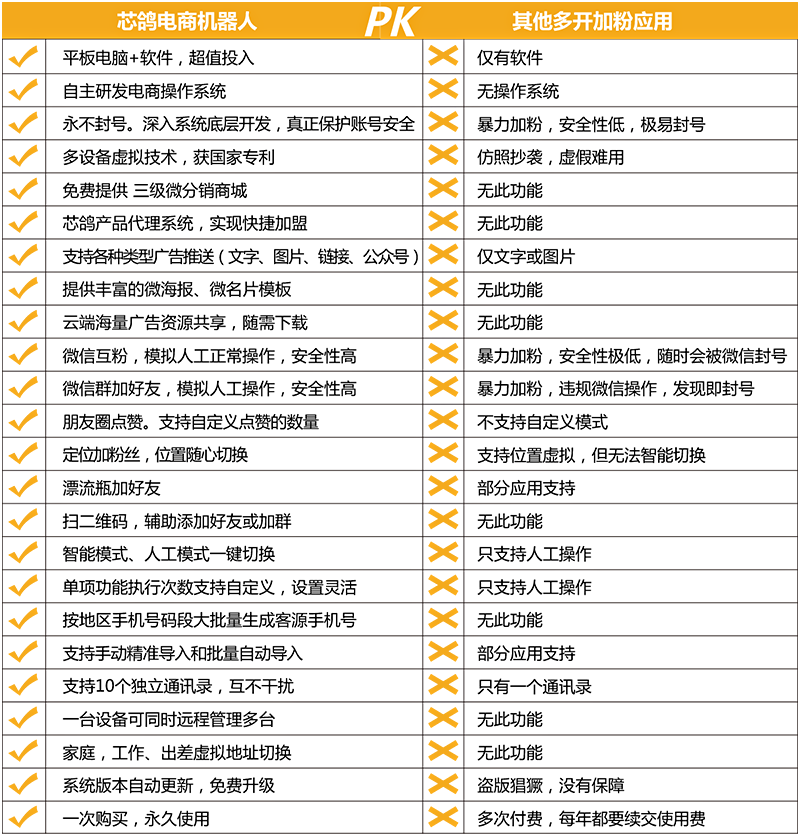The image size is (800, 837).
Task: Click the text 一台设备可同时远程管理多台
Action: [169, 720]
